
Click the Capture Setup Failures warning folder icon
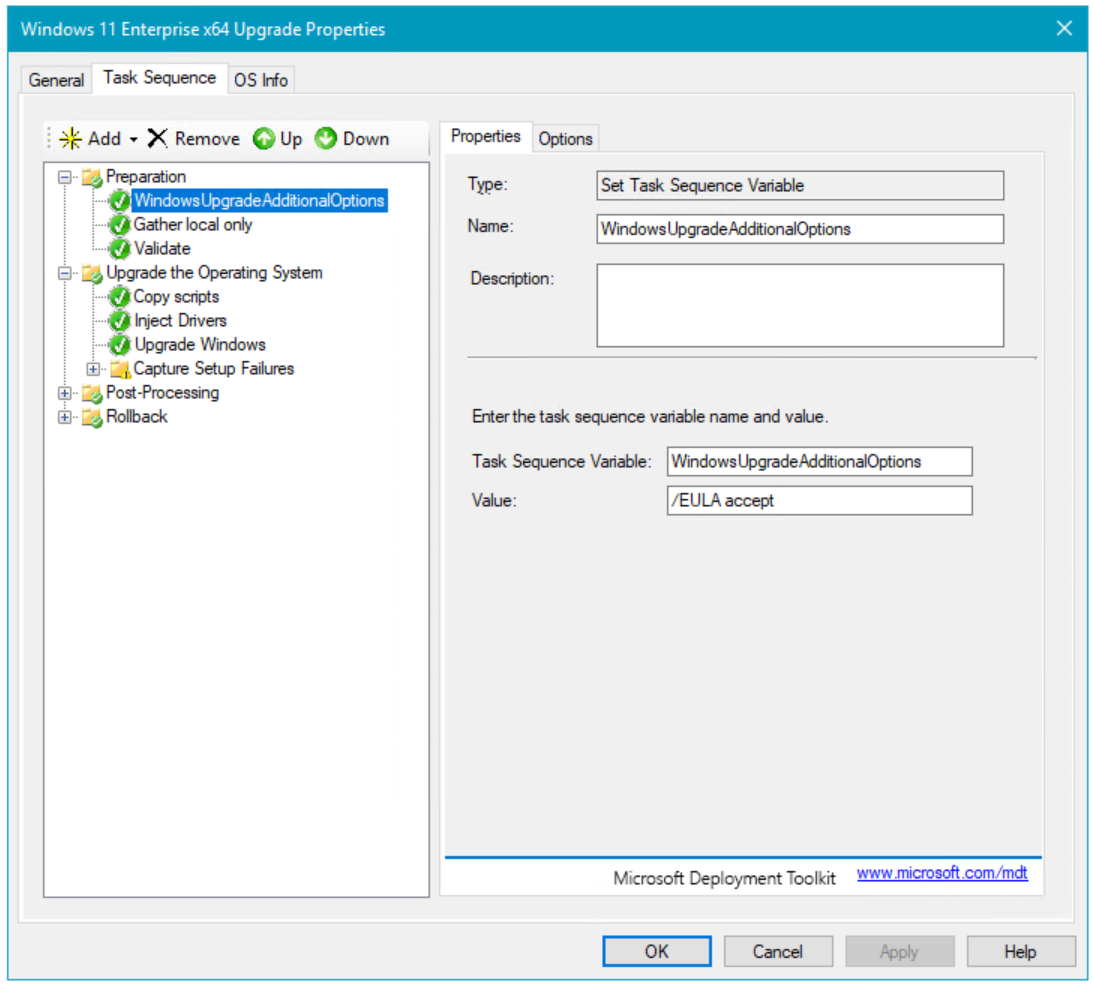pyautogui.click(x=120, y=369)
